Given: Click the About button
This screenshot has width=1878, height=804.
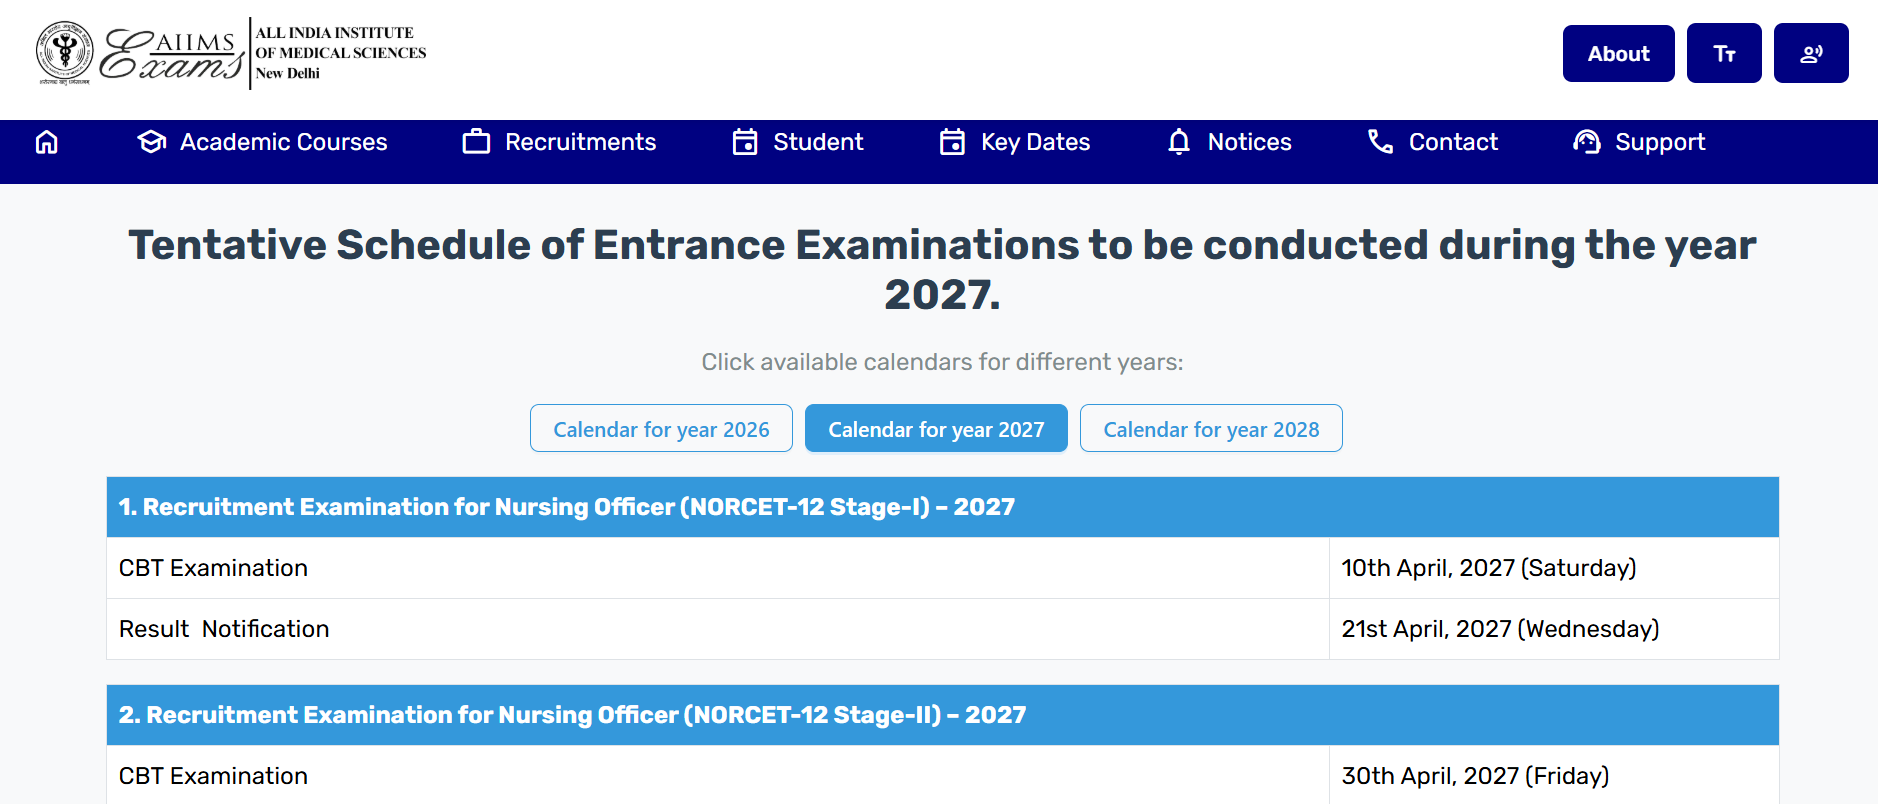Looking at the screenshot, I should click(1618, 53).
